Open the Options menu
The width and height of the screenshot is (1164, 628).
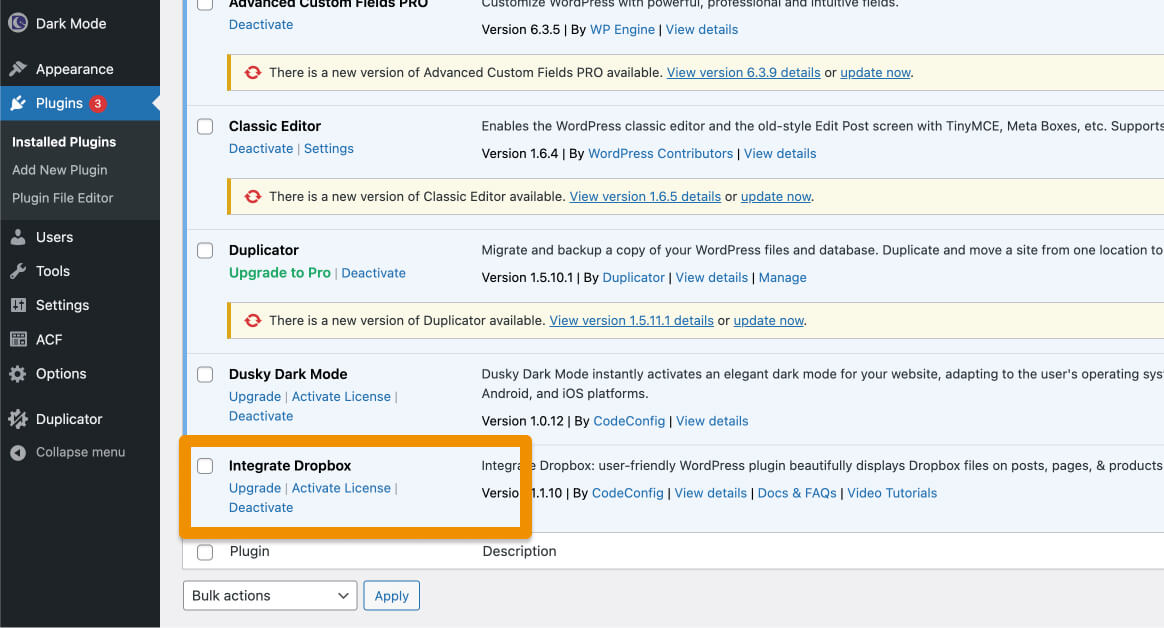click(x=79, y=373)
